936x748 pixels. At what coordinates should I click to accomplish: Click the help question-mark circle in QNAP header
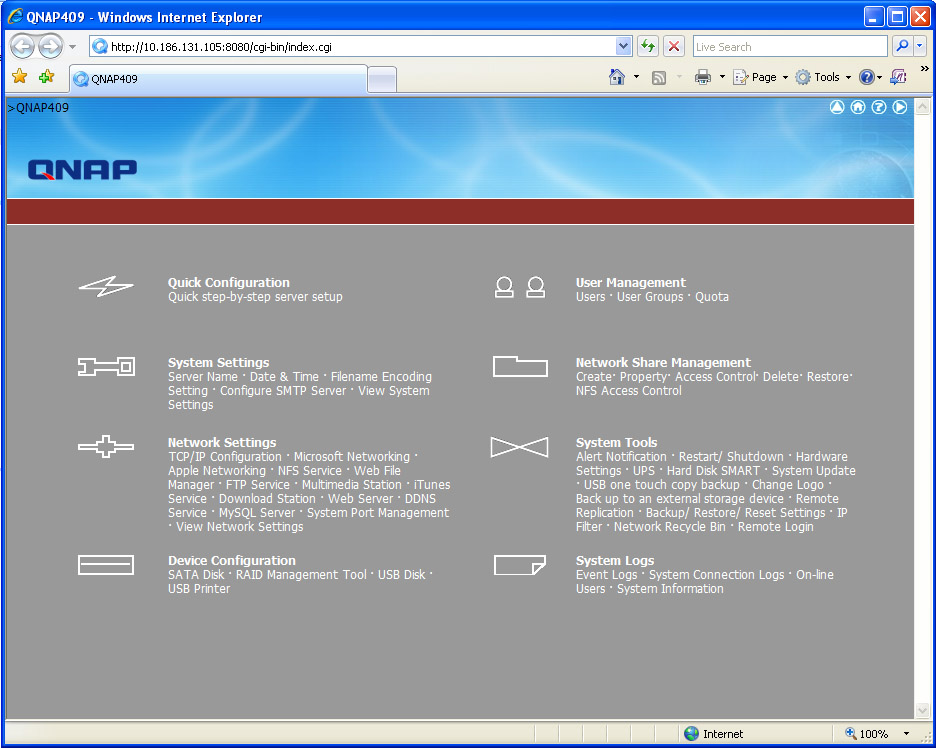click(879, 107)
